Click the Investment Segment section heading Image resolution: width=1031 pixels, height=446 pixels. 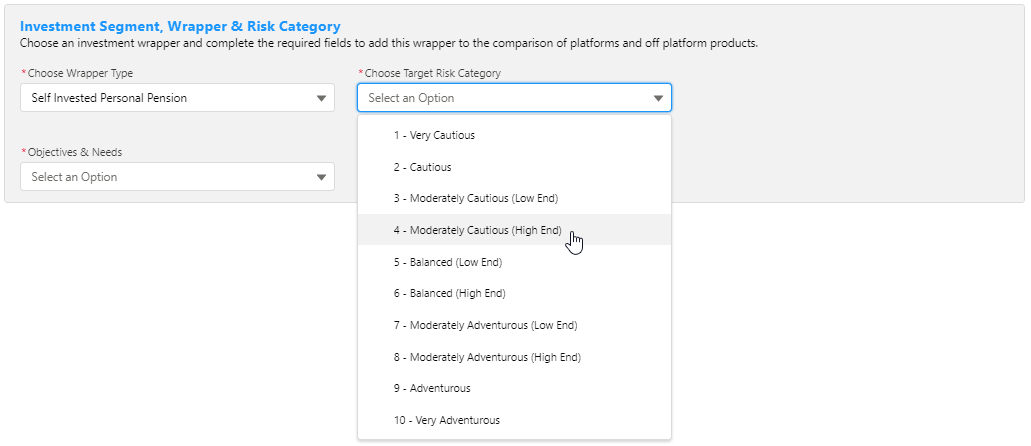tap(180, 27)
